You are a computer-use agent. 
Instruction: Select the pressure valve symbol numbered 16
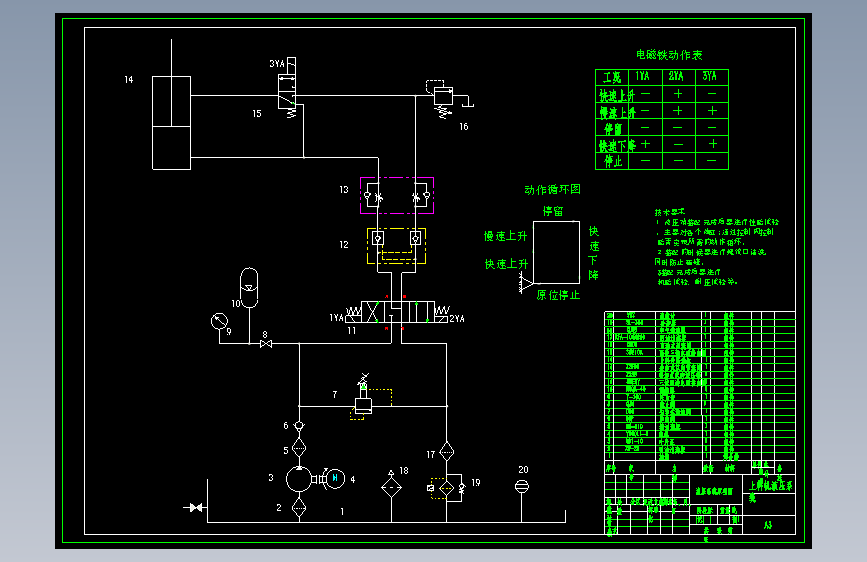coord(445,100)
